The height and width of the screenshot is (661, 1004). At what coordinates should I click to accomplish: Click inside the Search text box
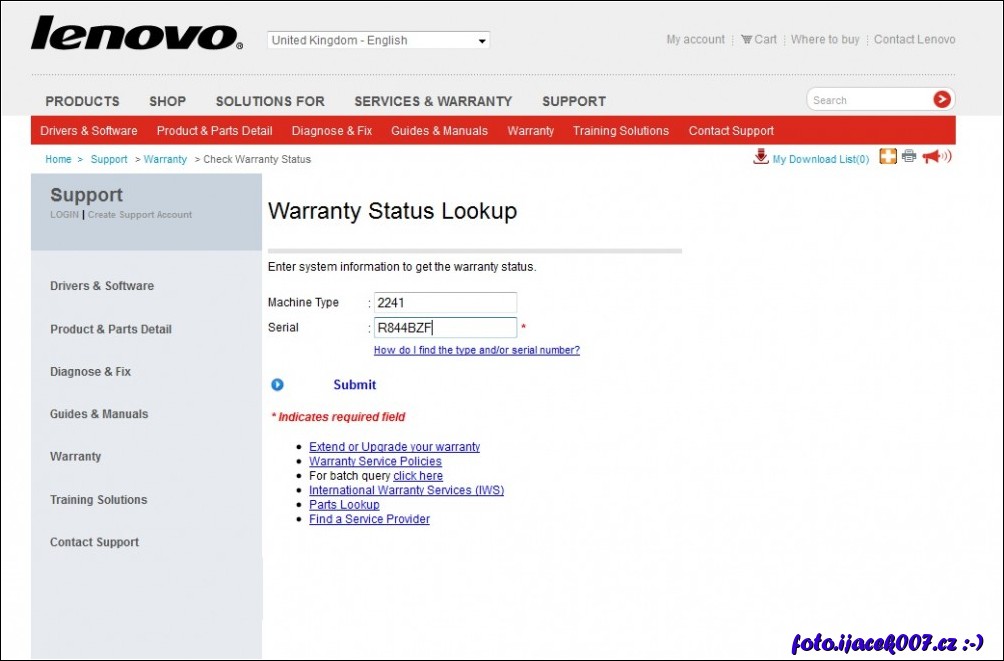(x=868, y=100)
